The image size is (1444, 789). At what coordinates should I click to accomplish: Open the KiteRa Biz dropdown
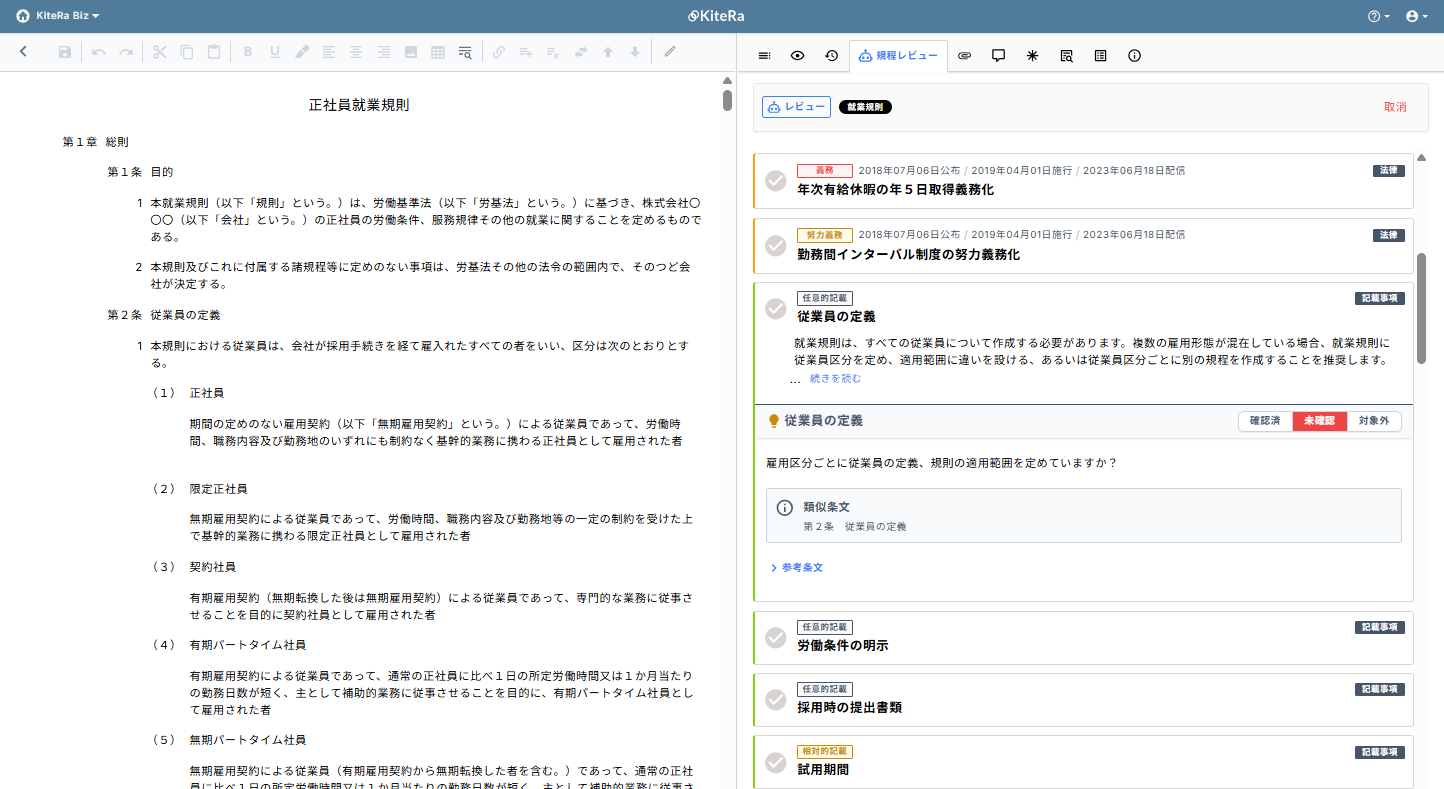[x=57, y=15]
